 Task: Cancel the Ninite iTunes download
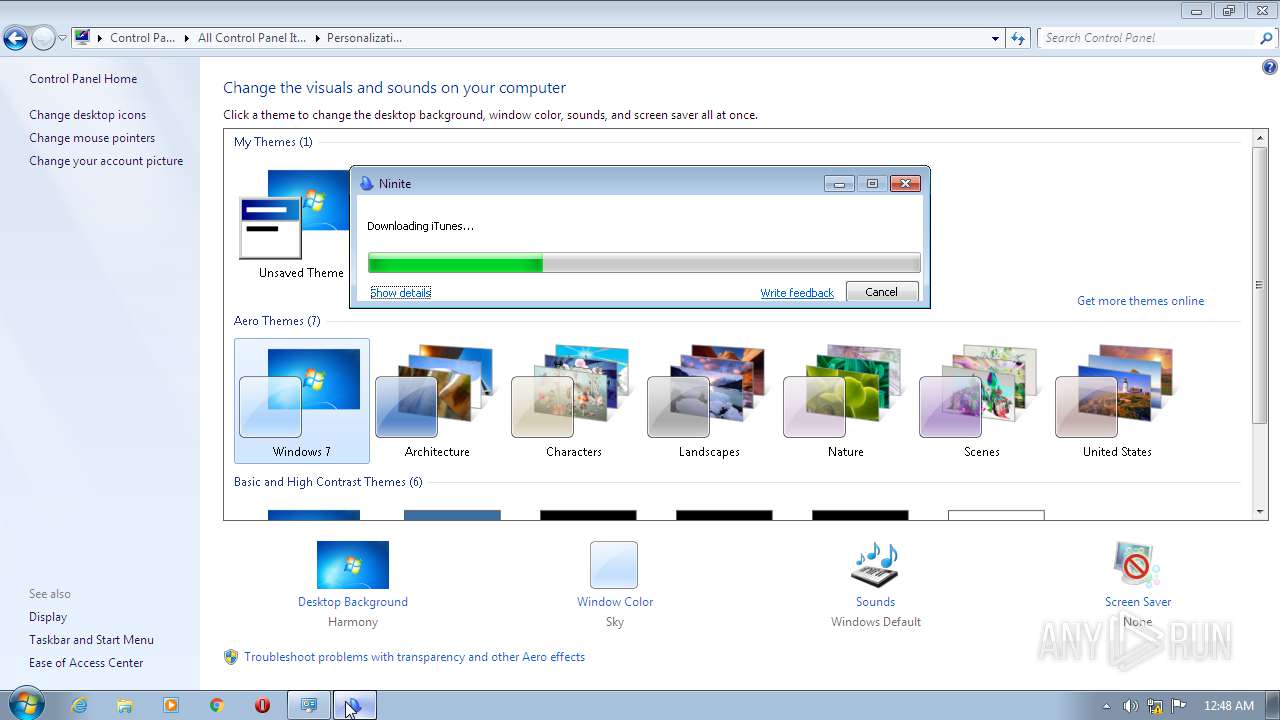point(881,292)
